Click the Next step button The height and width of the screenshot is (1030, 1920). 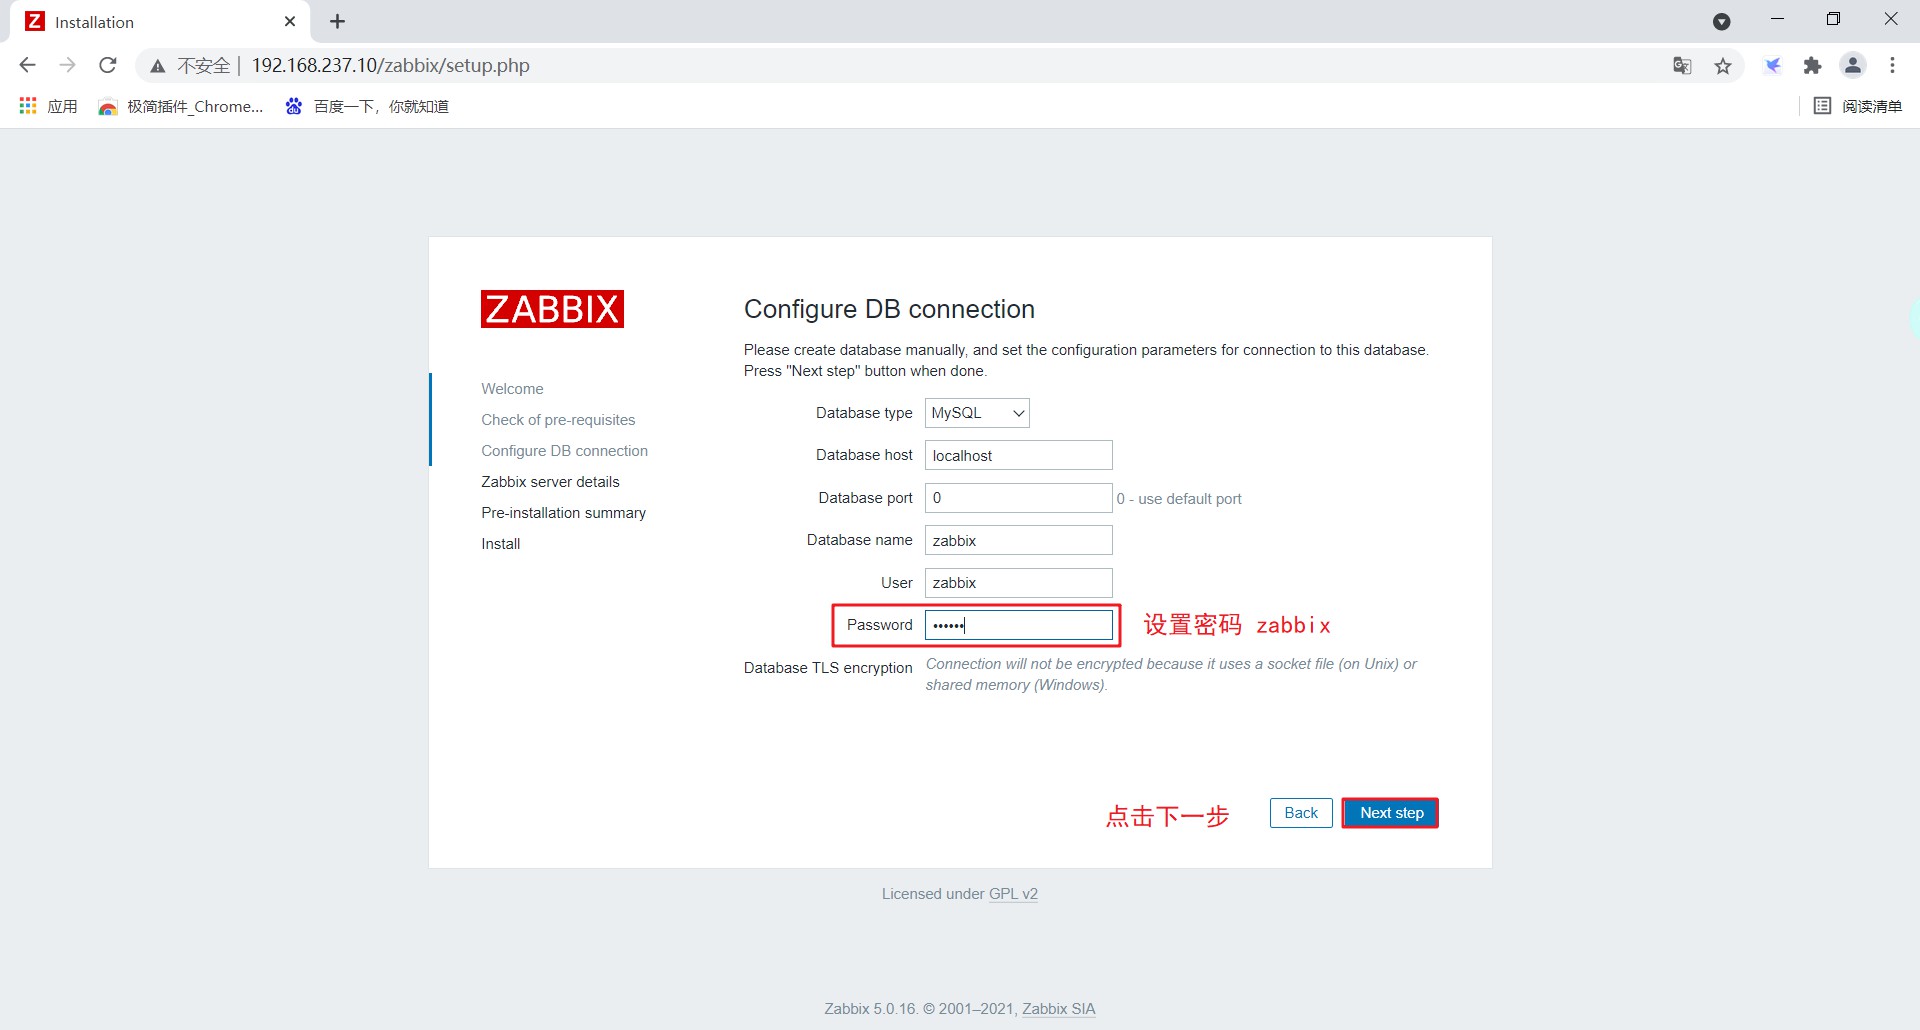point(1391,813)
